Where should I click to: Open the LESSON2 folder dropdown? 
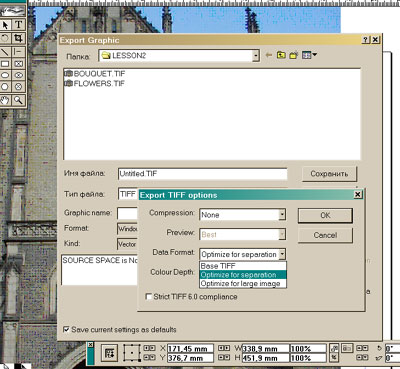pos(256,56)
